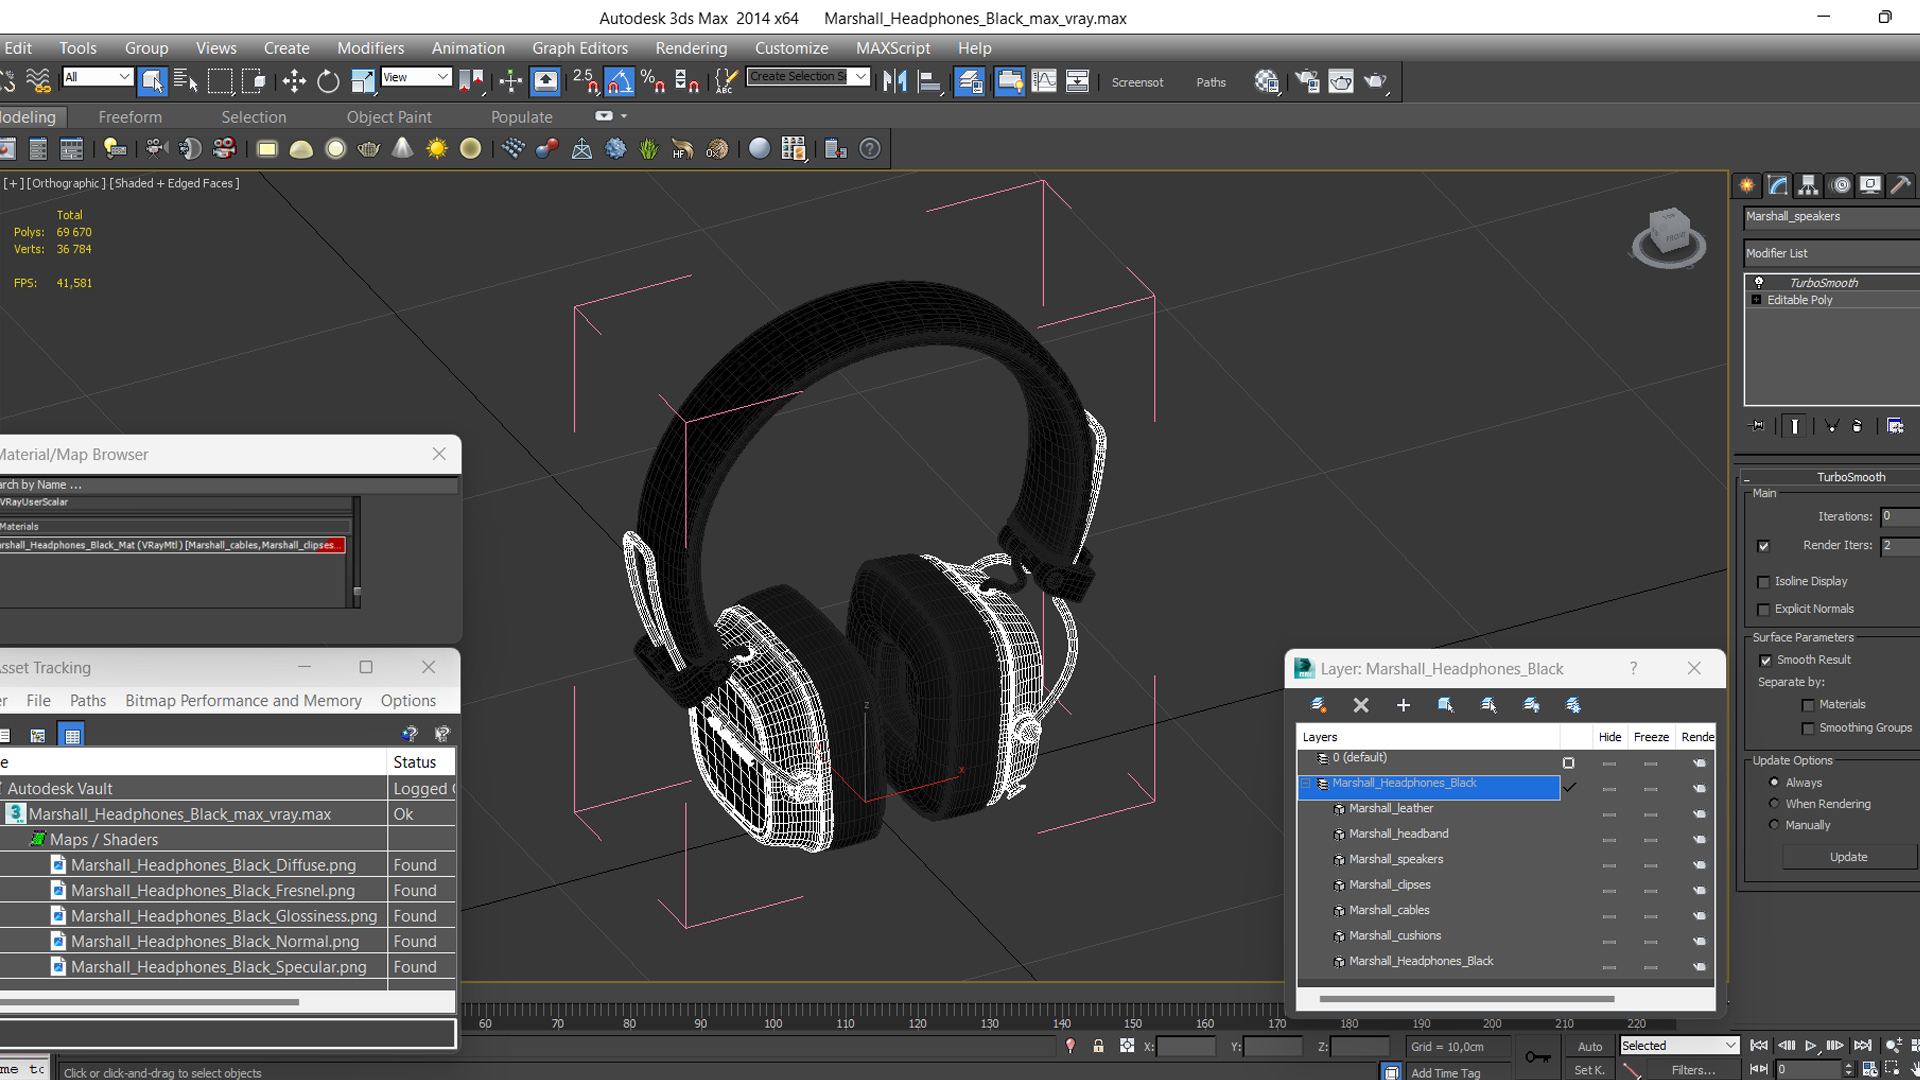Add selected objects to layer plus icon
The image size is (1920, 1080).
coord(1403,705)
